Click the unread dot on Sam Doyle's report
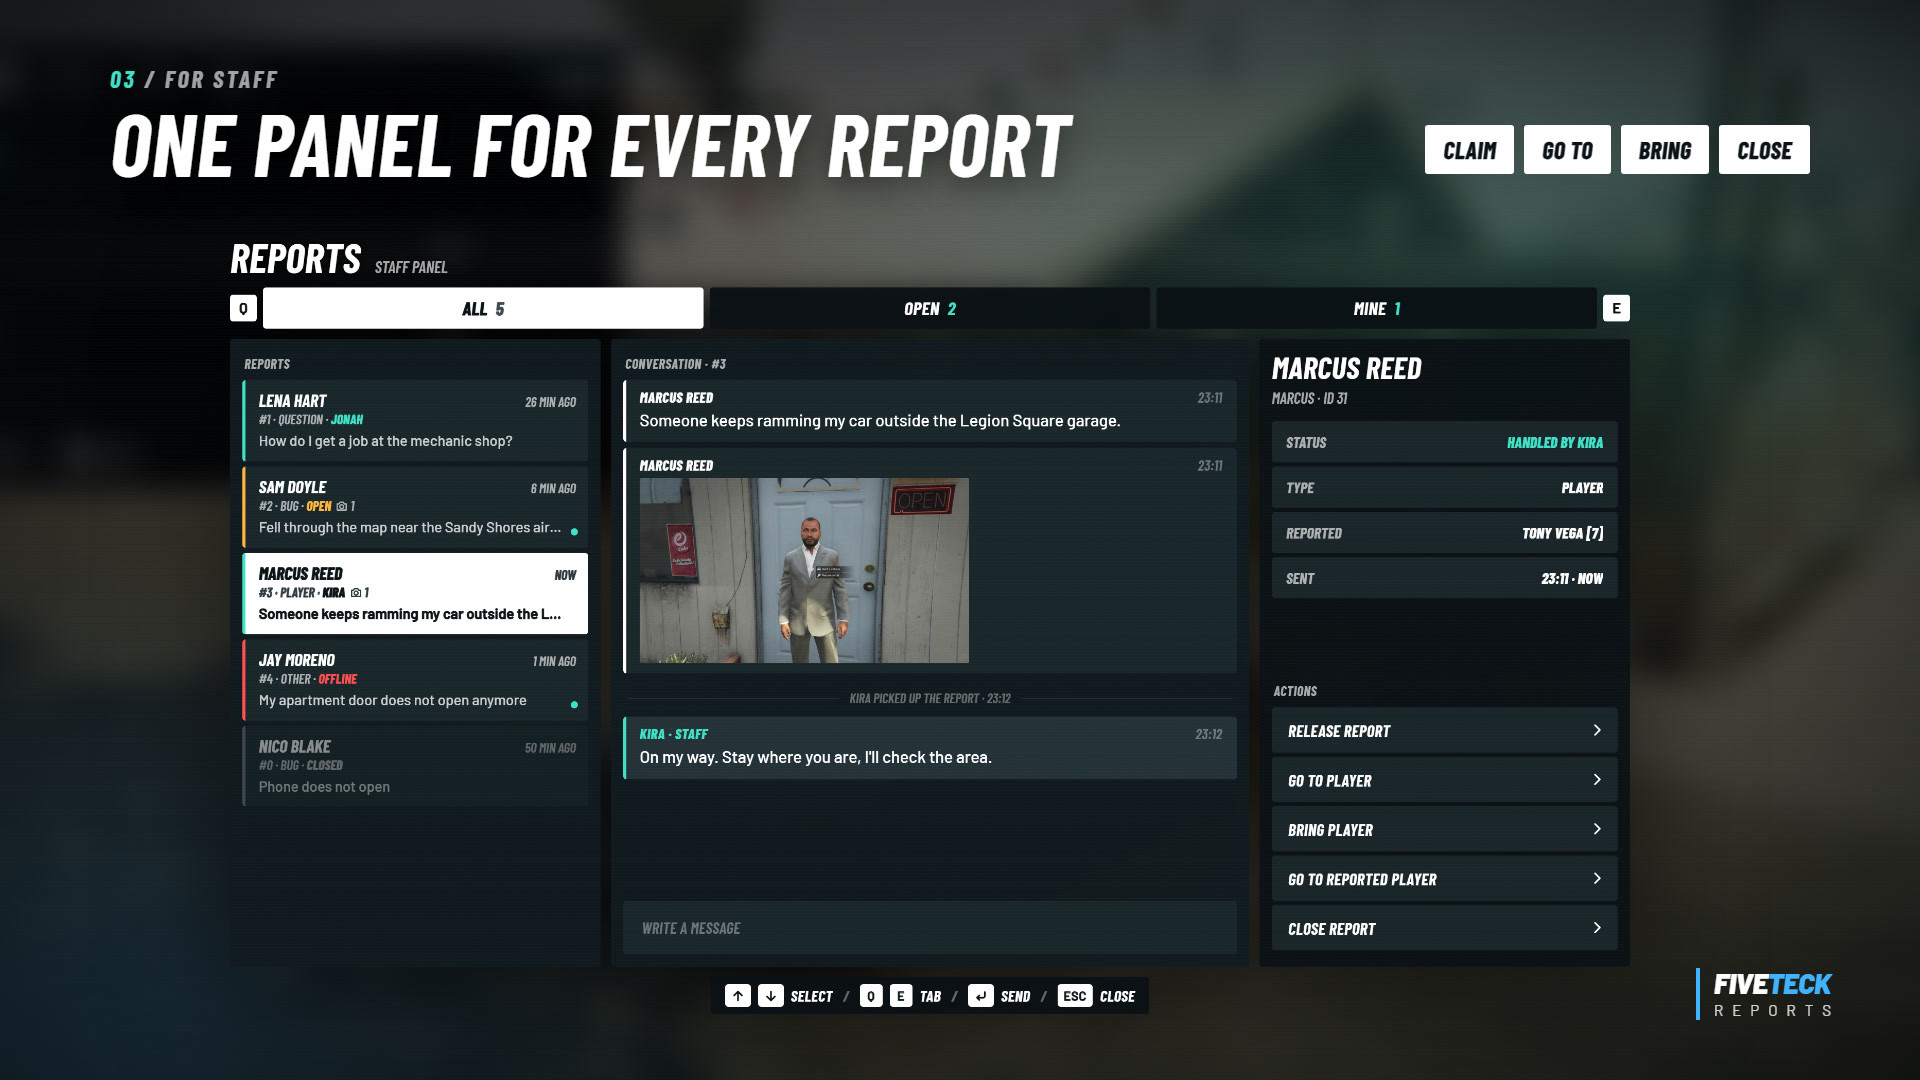 point(574,532)
